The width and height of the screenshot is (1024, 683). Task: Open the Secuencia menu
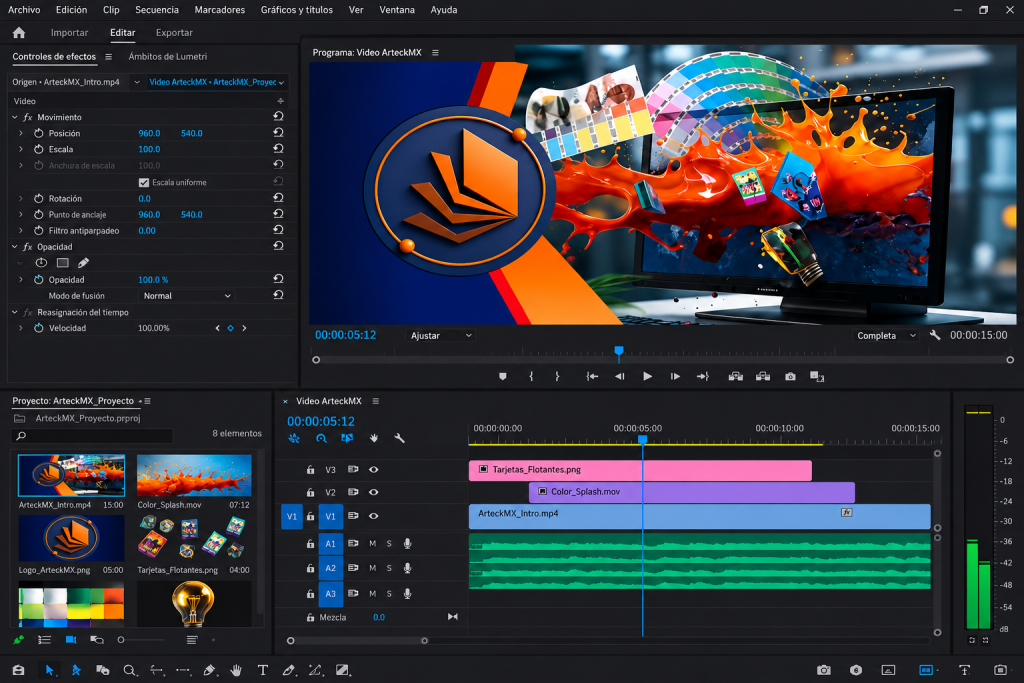pos(157,10)
